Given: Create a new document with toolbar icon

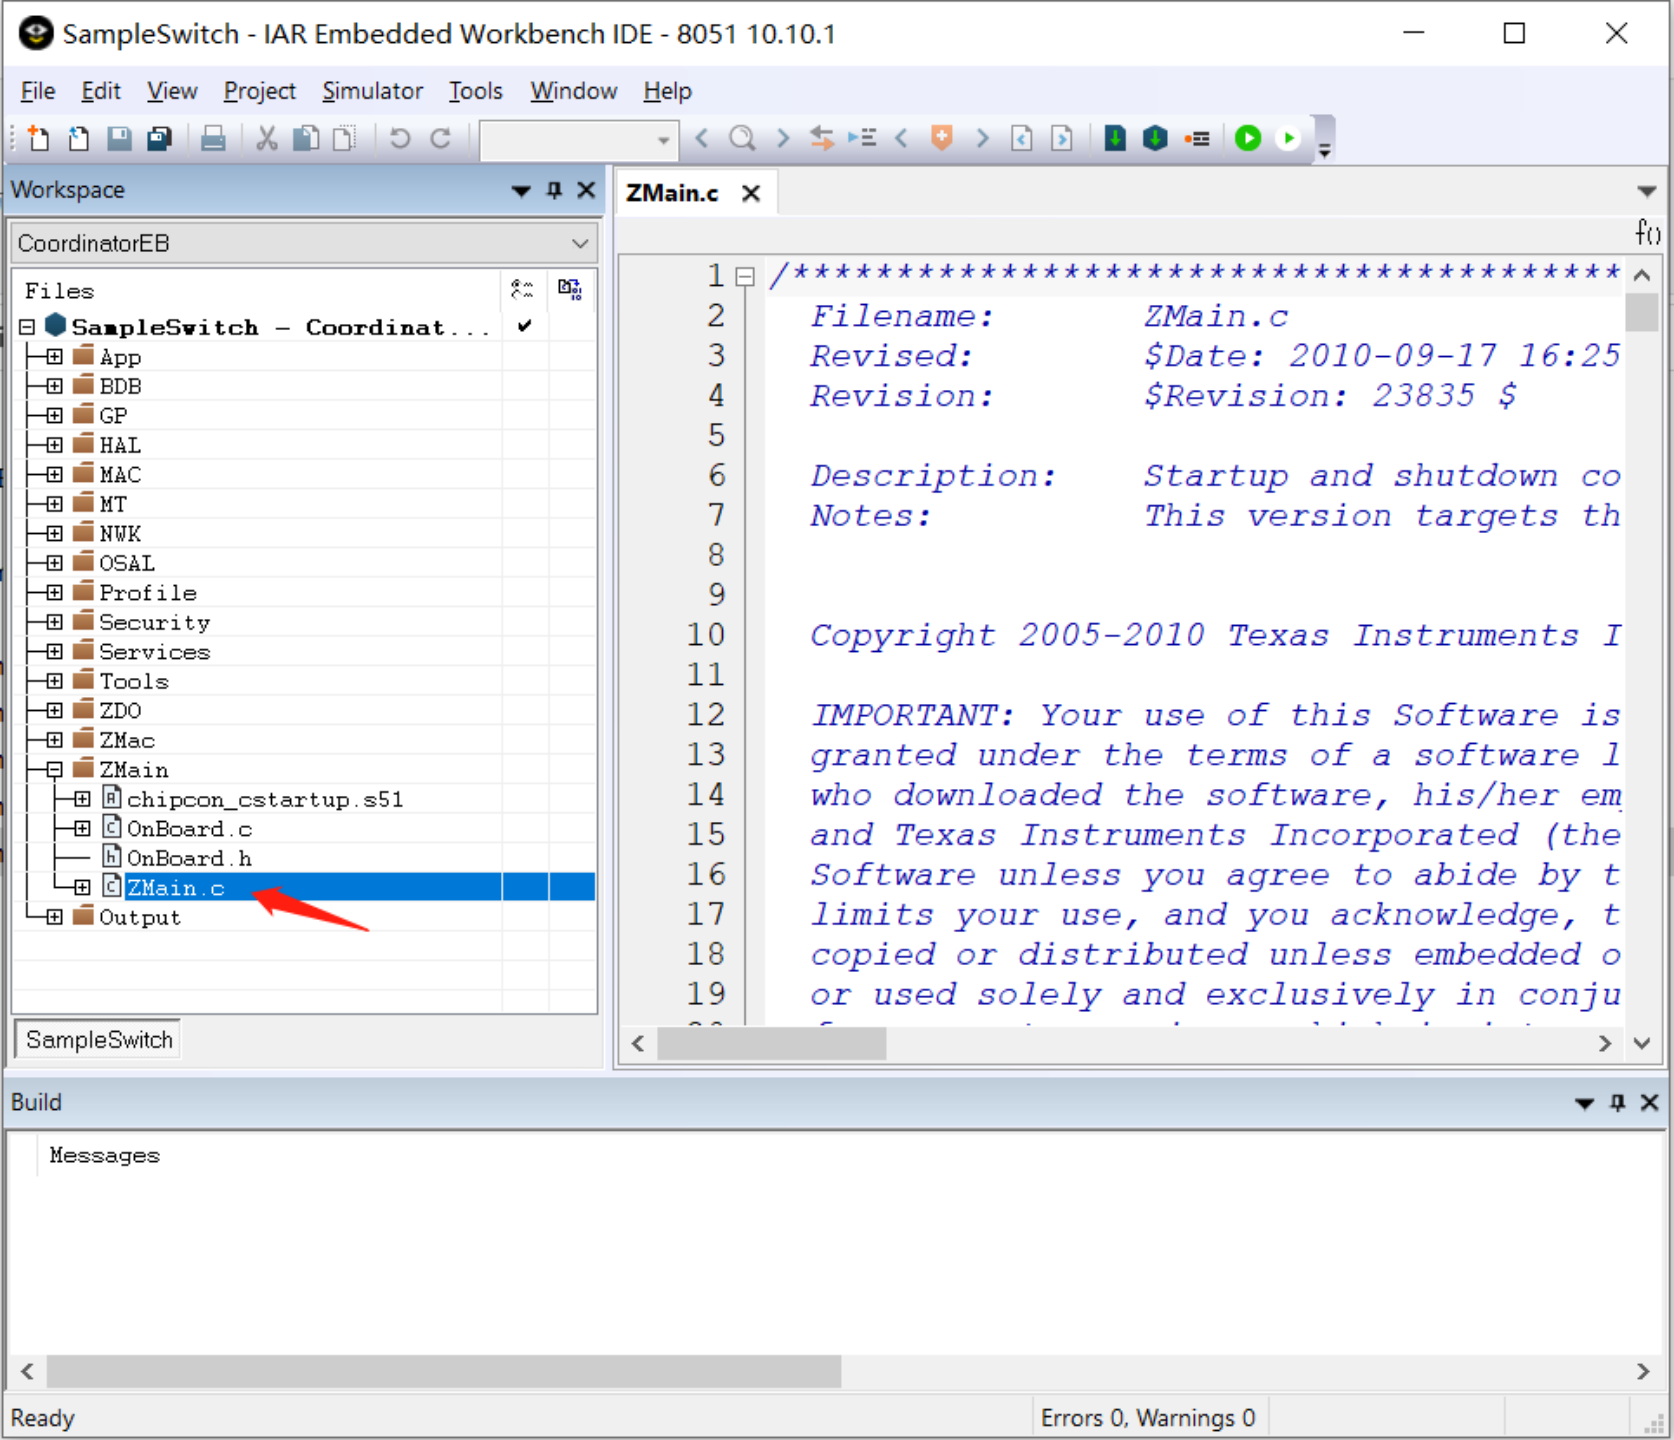Looking at the screenshot, I should click(x=39, y=138).
